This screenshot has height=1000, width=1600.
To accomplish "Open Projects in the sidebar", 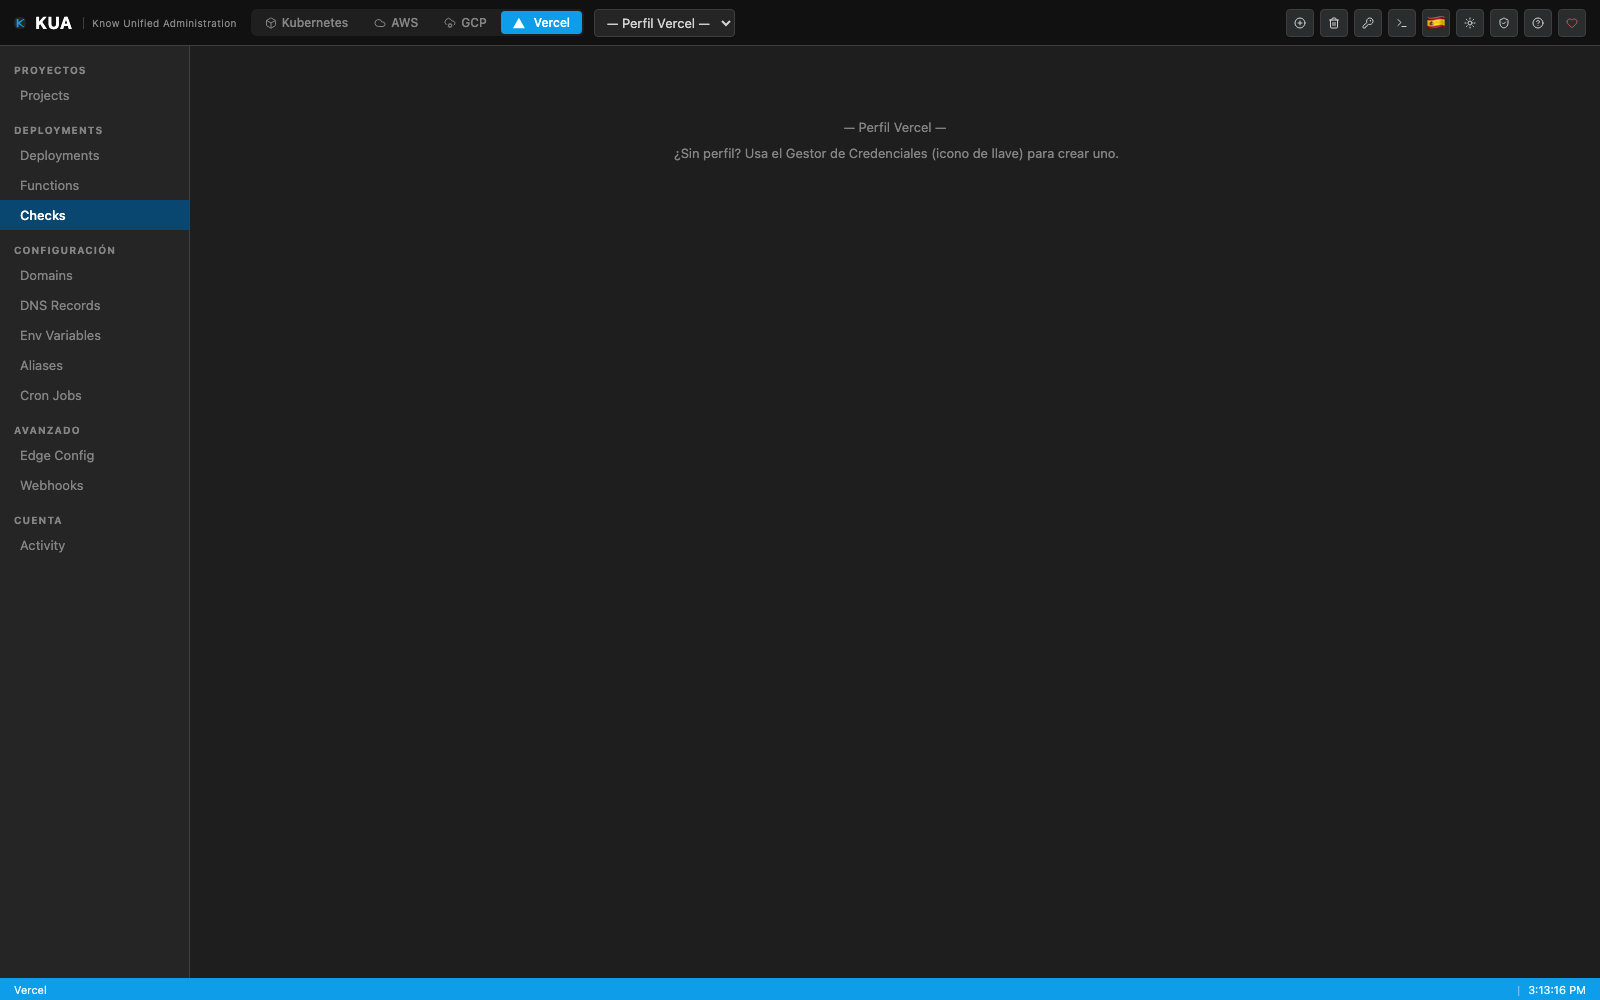I will 94,96.
